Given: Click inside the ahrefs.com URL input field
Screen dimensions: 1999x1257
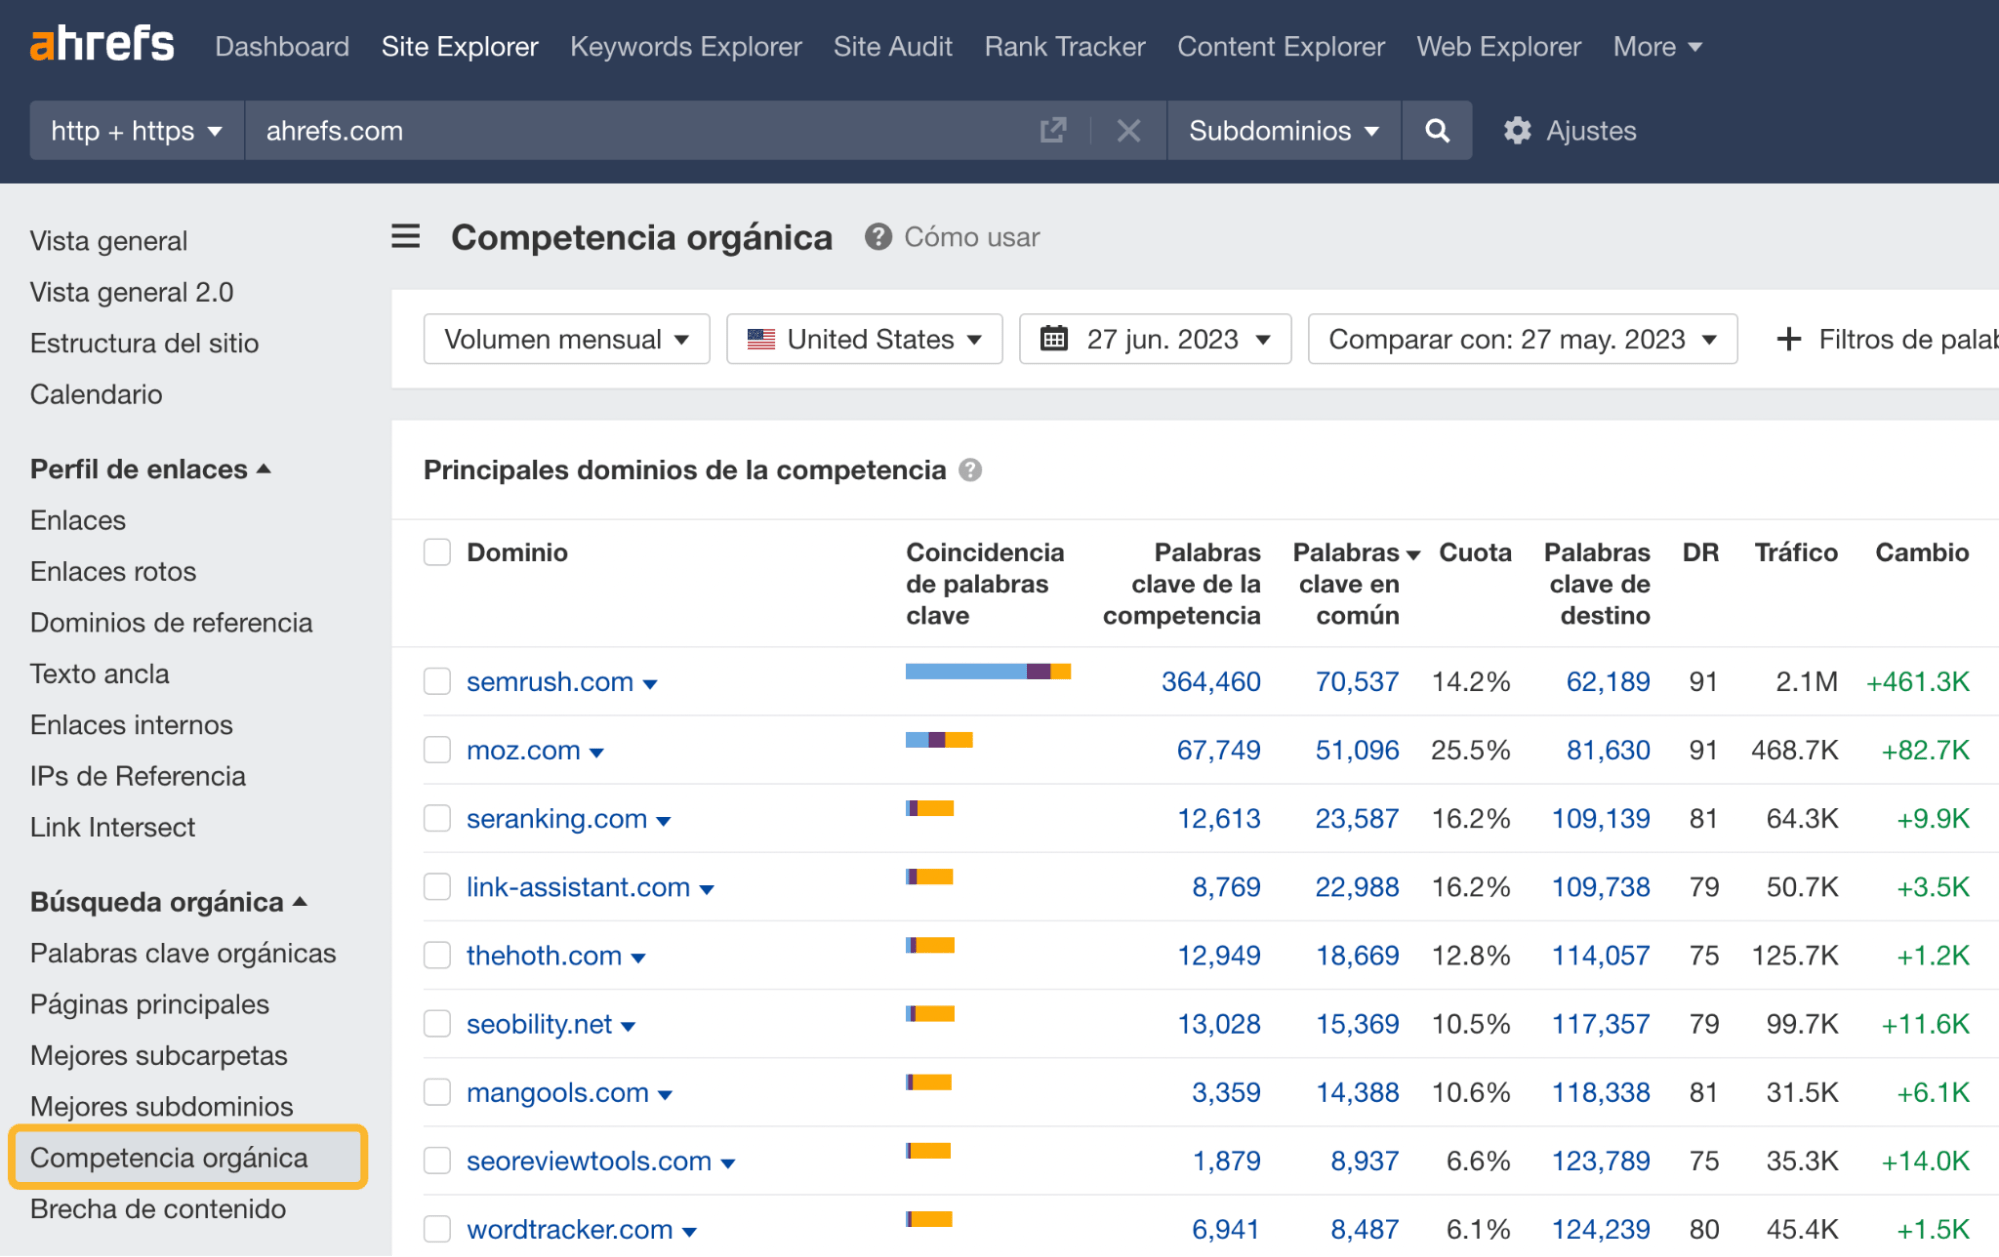Looking at the screenshot, I should [x=600, y=130].
